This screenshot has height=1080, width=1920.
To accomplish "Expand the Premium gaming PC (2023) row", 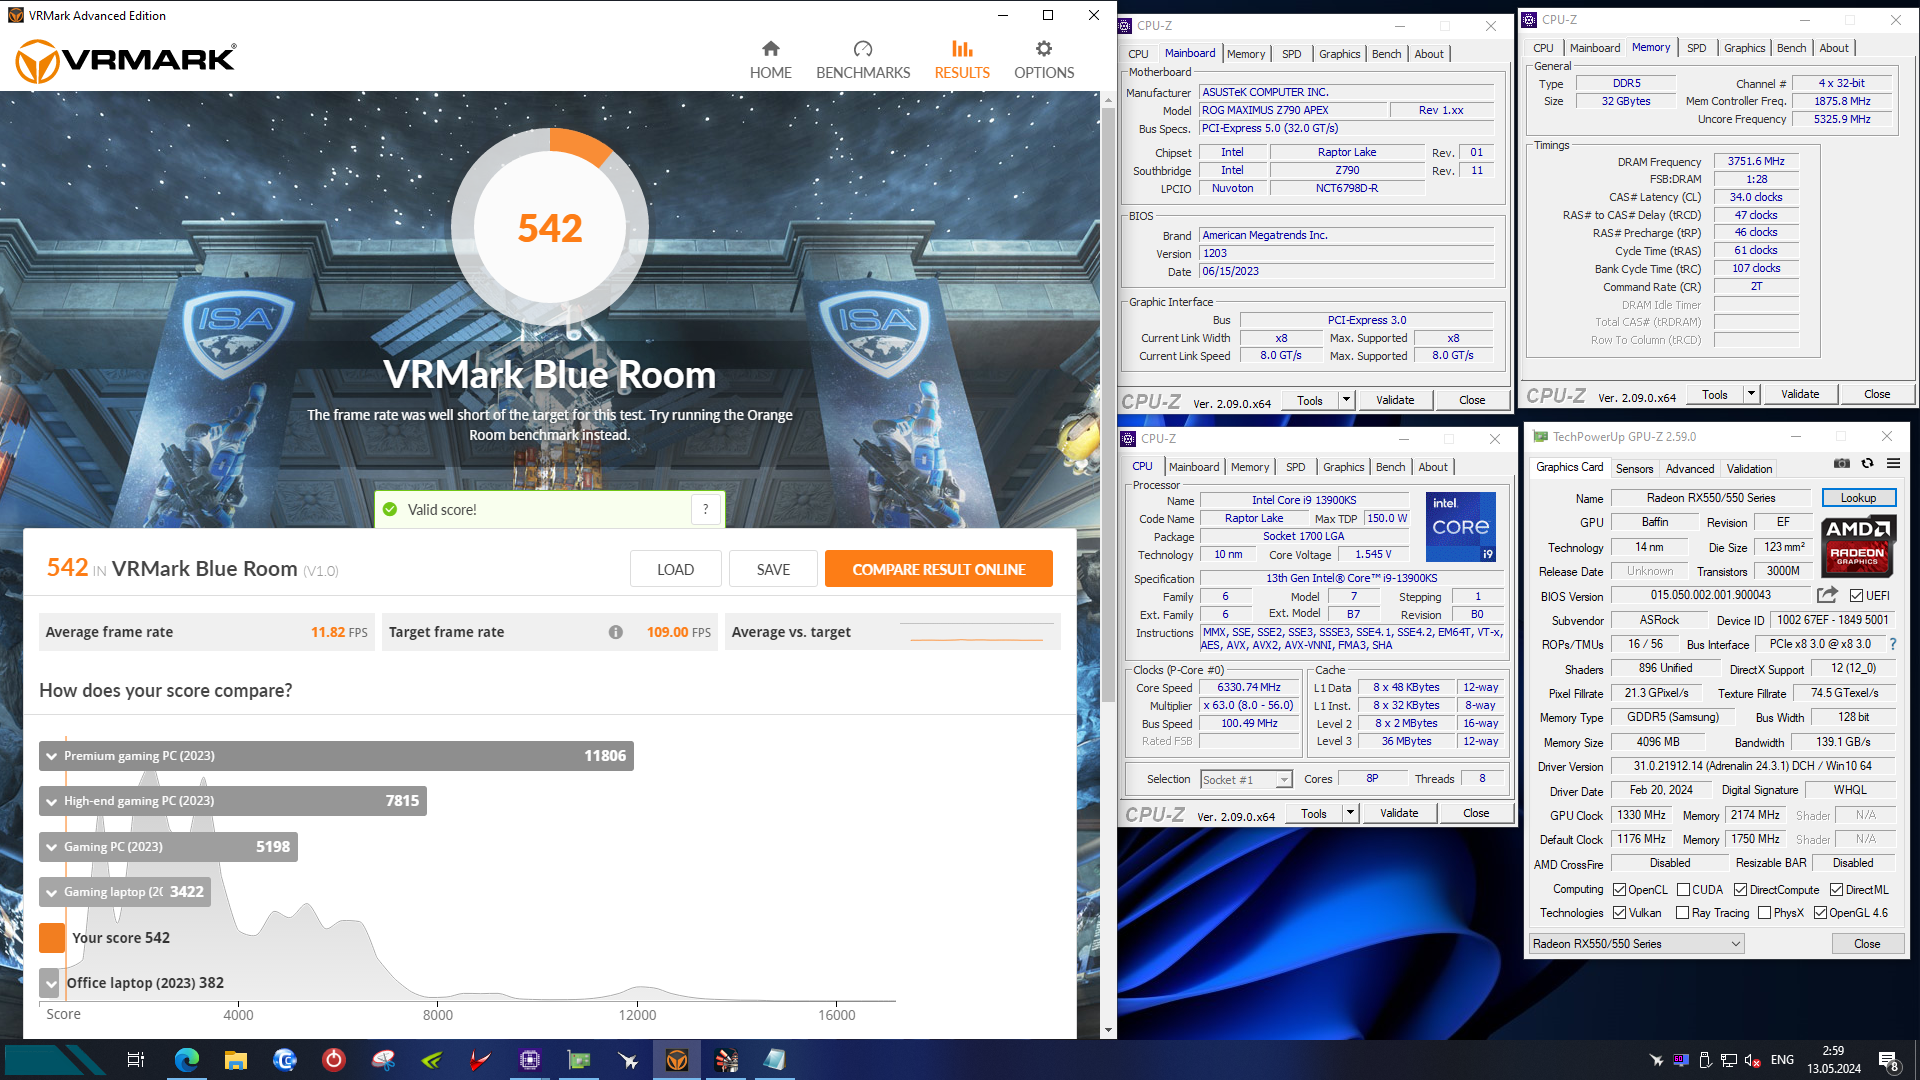I will pyautogui.click(x=336, y=756).
